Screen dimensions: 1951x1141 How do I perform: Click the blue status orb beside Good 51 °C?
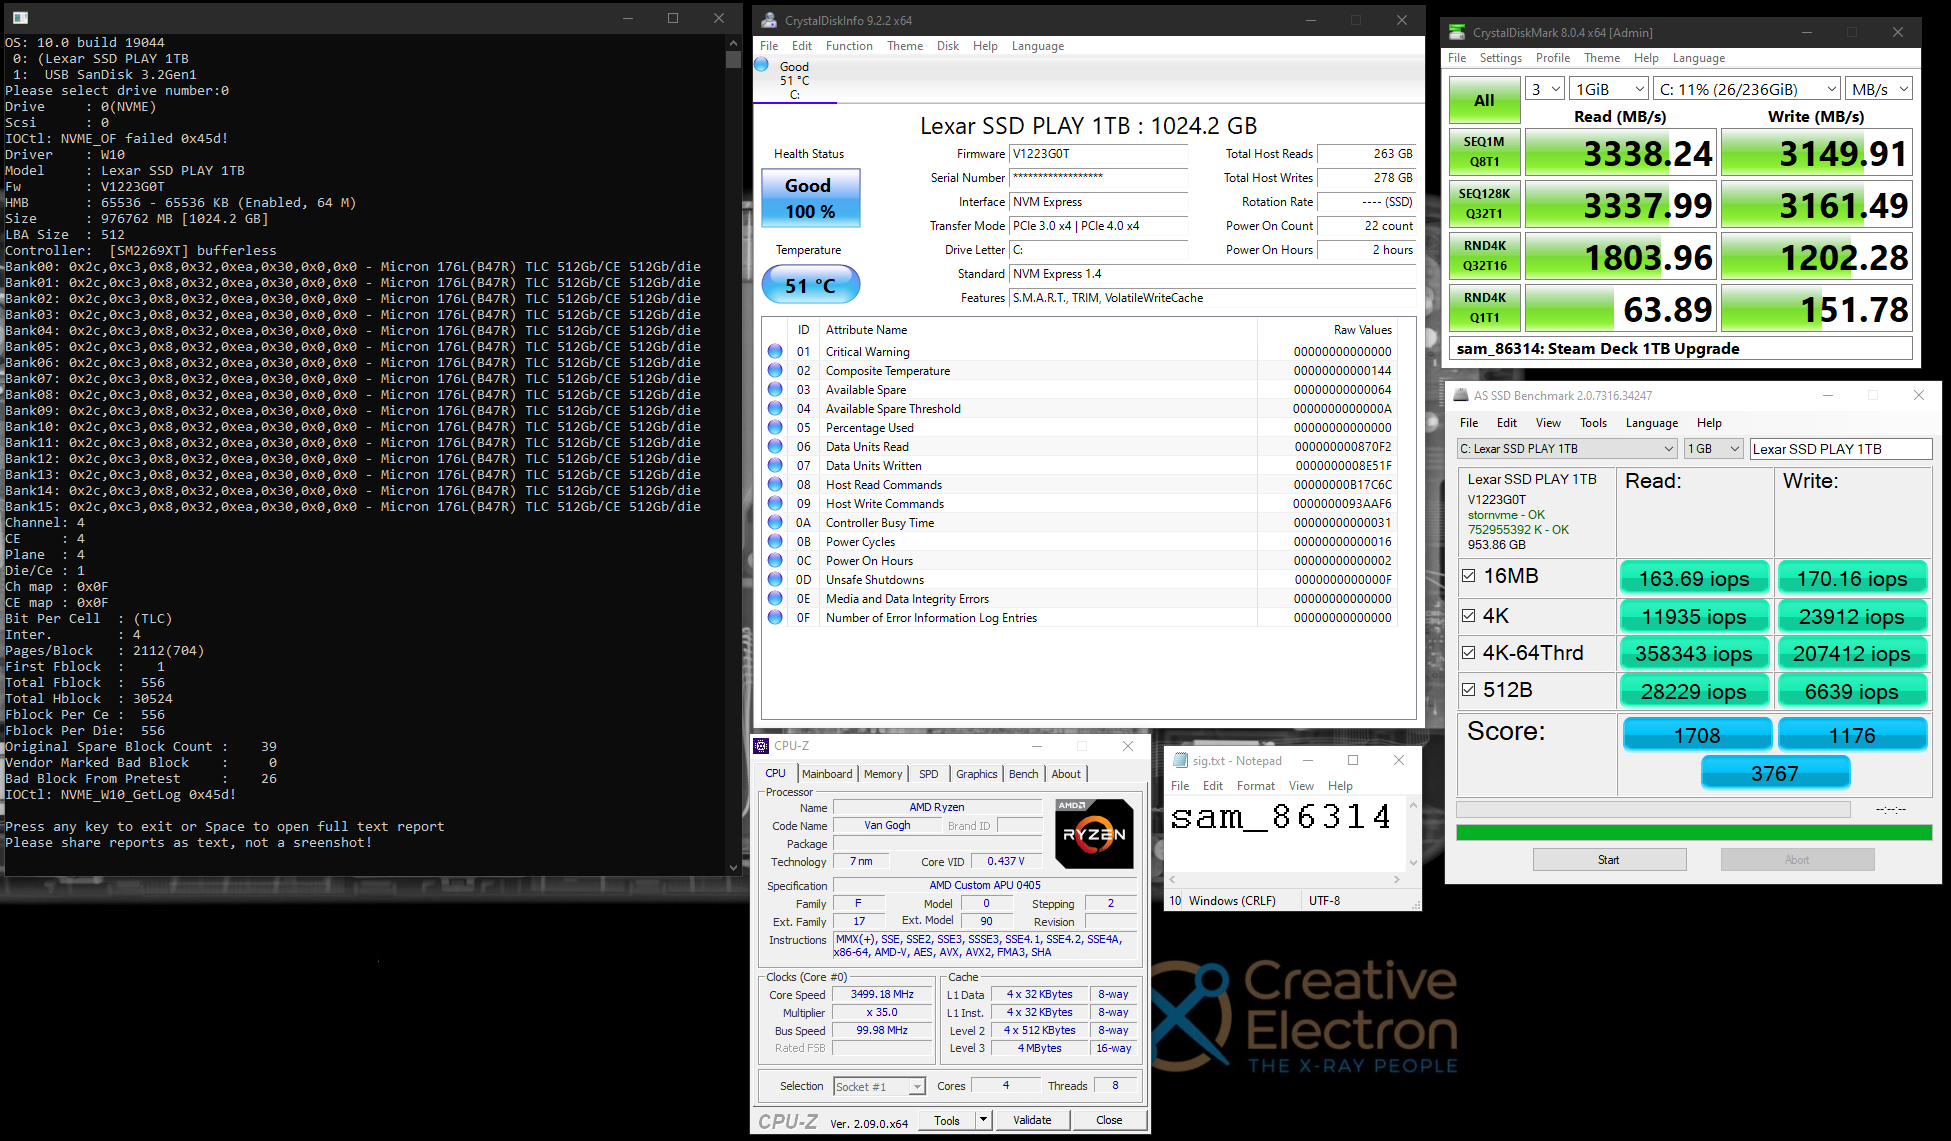click(762, 65)
